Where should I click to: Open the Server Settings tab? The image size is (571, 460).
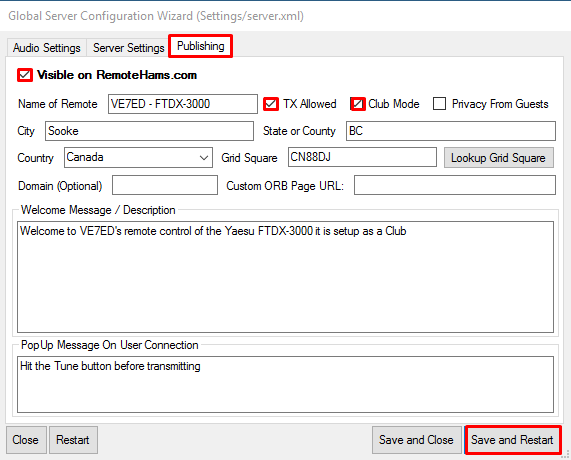(129, 48)
